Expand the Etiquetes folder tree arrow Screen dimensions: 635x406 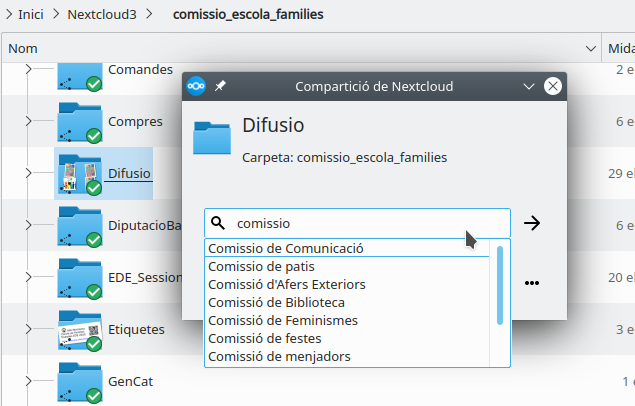pyautogui.click(x=29, y=329)
